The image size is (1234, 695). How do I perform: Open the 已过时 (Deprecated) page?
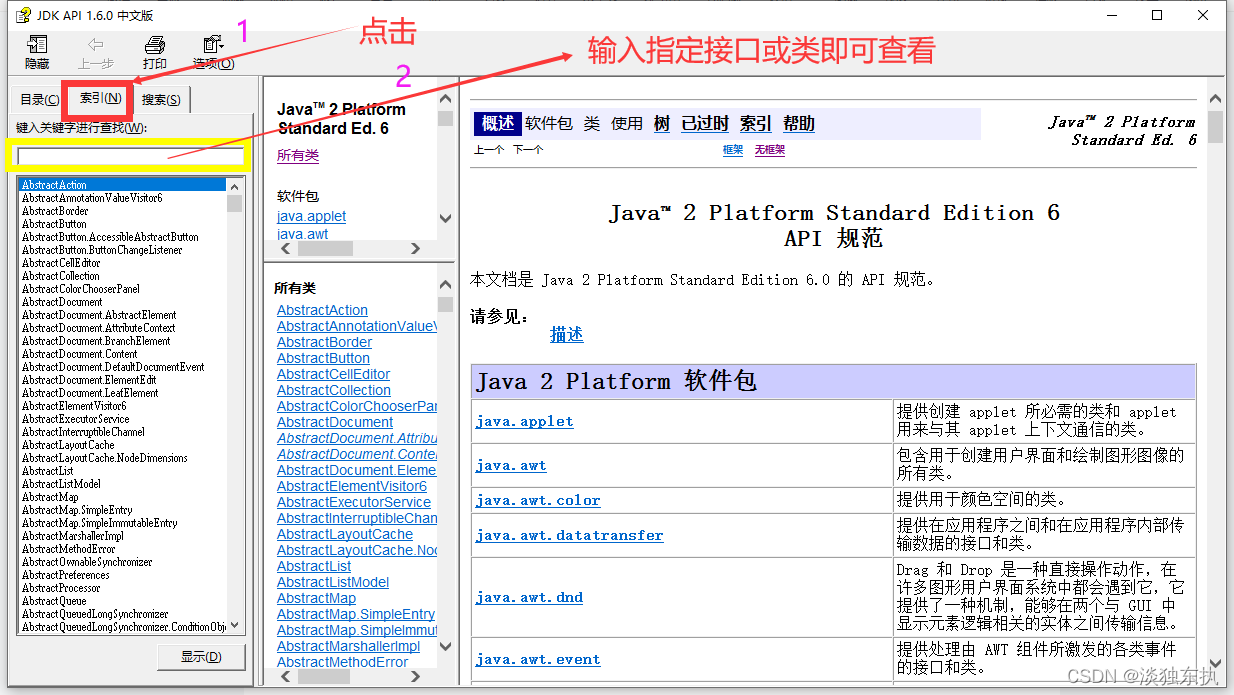[x=704, y=122]
